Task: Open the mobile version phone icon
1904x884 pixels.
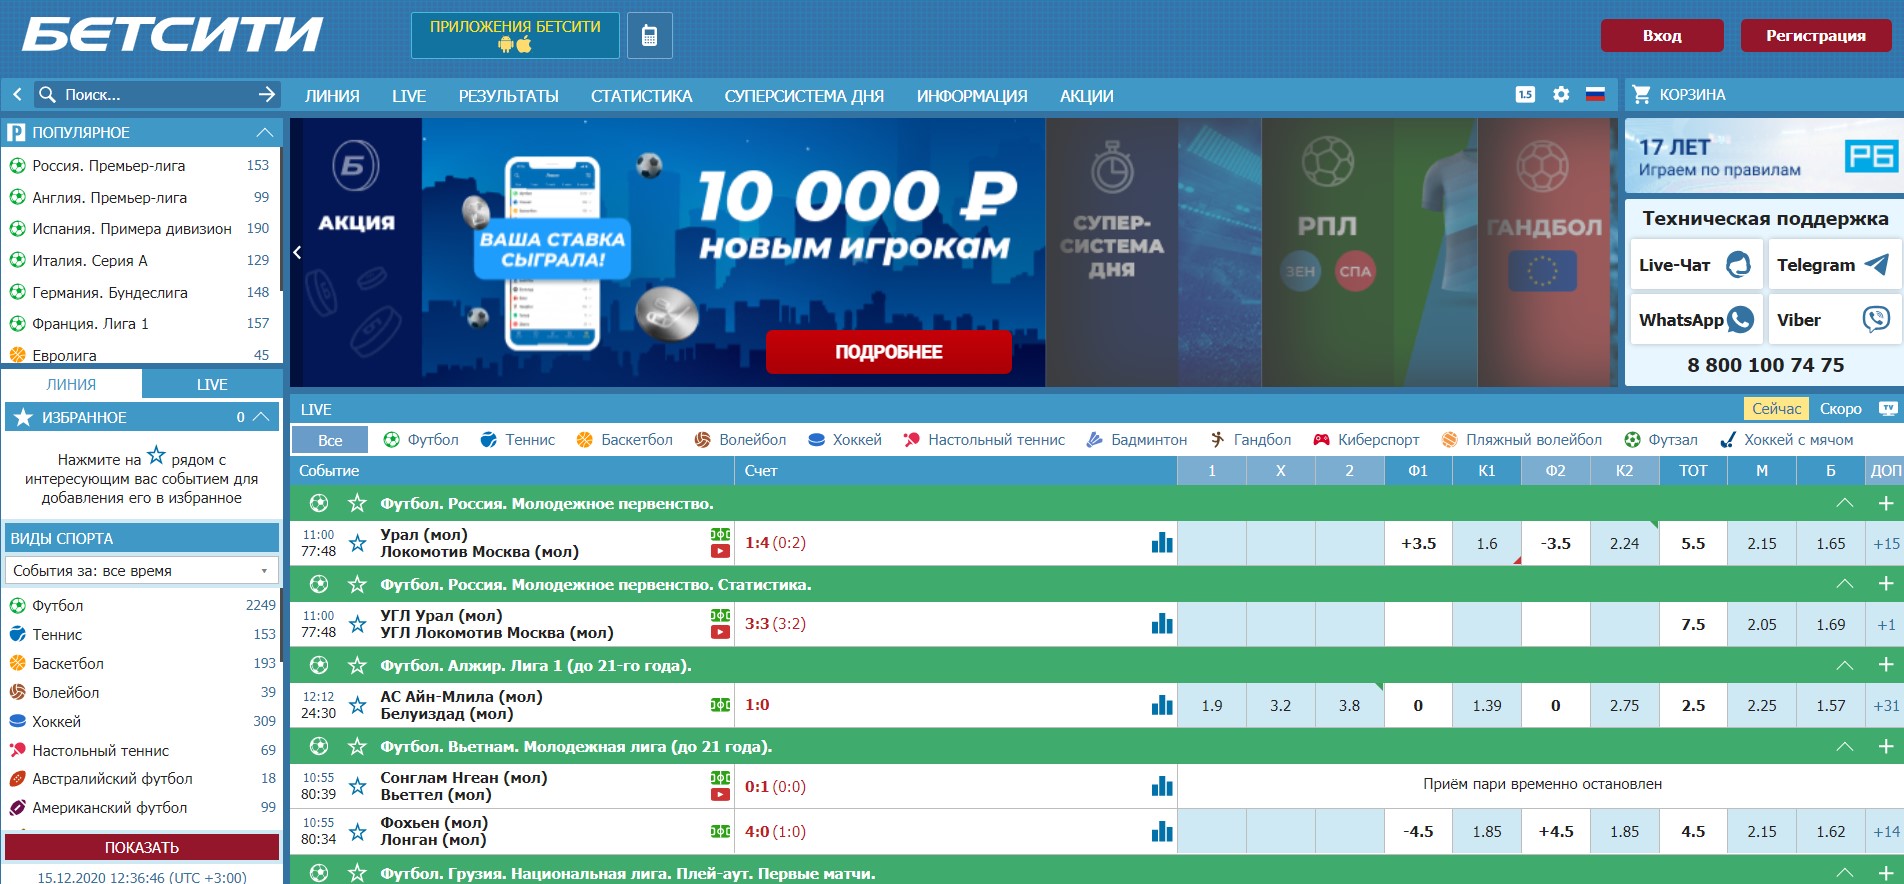Action: pyautogui.click(x=649, y=36)
